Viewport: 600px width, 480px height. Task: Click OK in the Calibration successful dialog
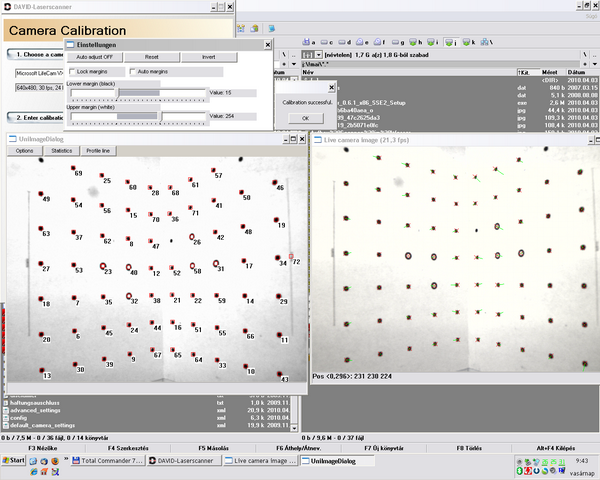point(305,118)
